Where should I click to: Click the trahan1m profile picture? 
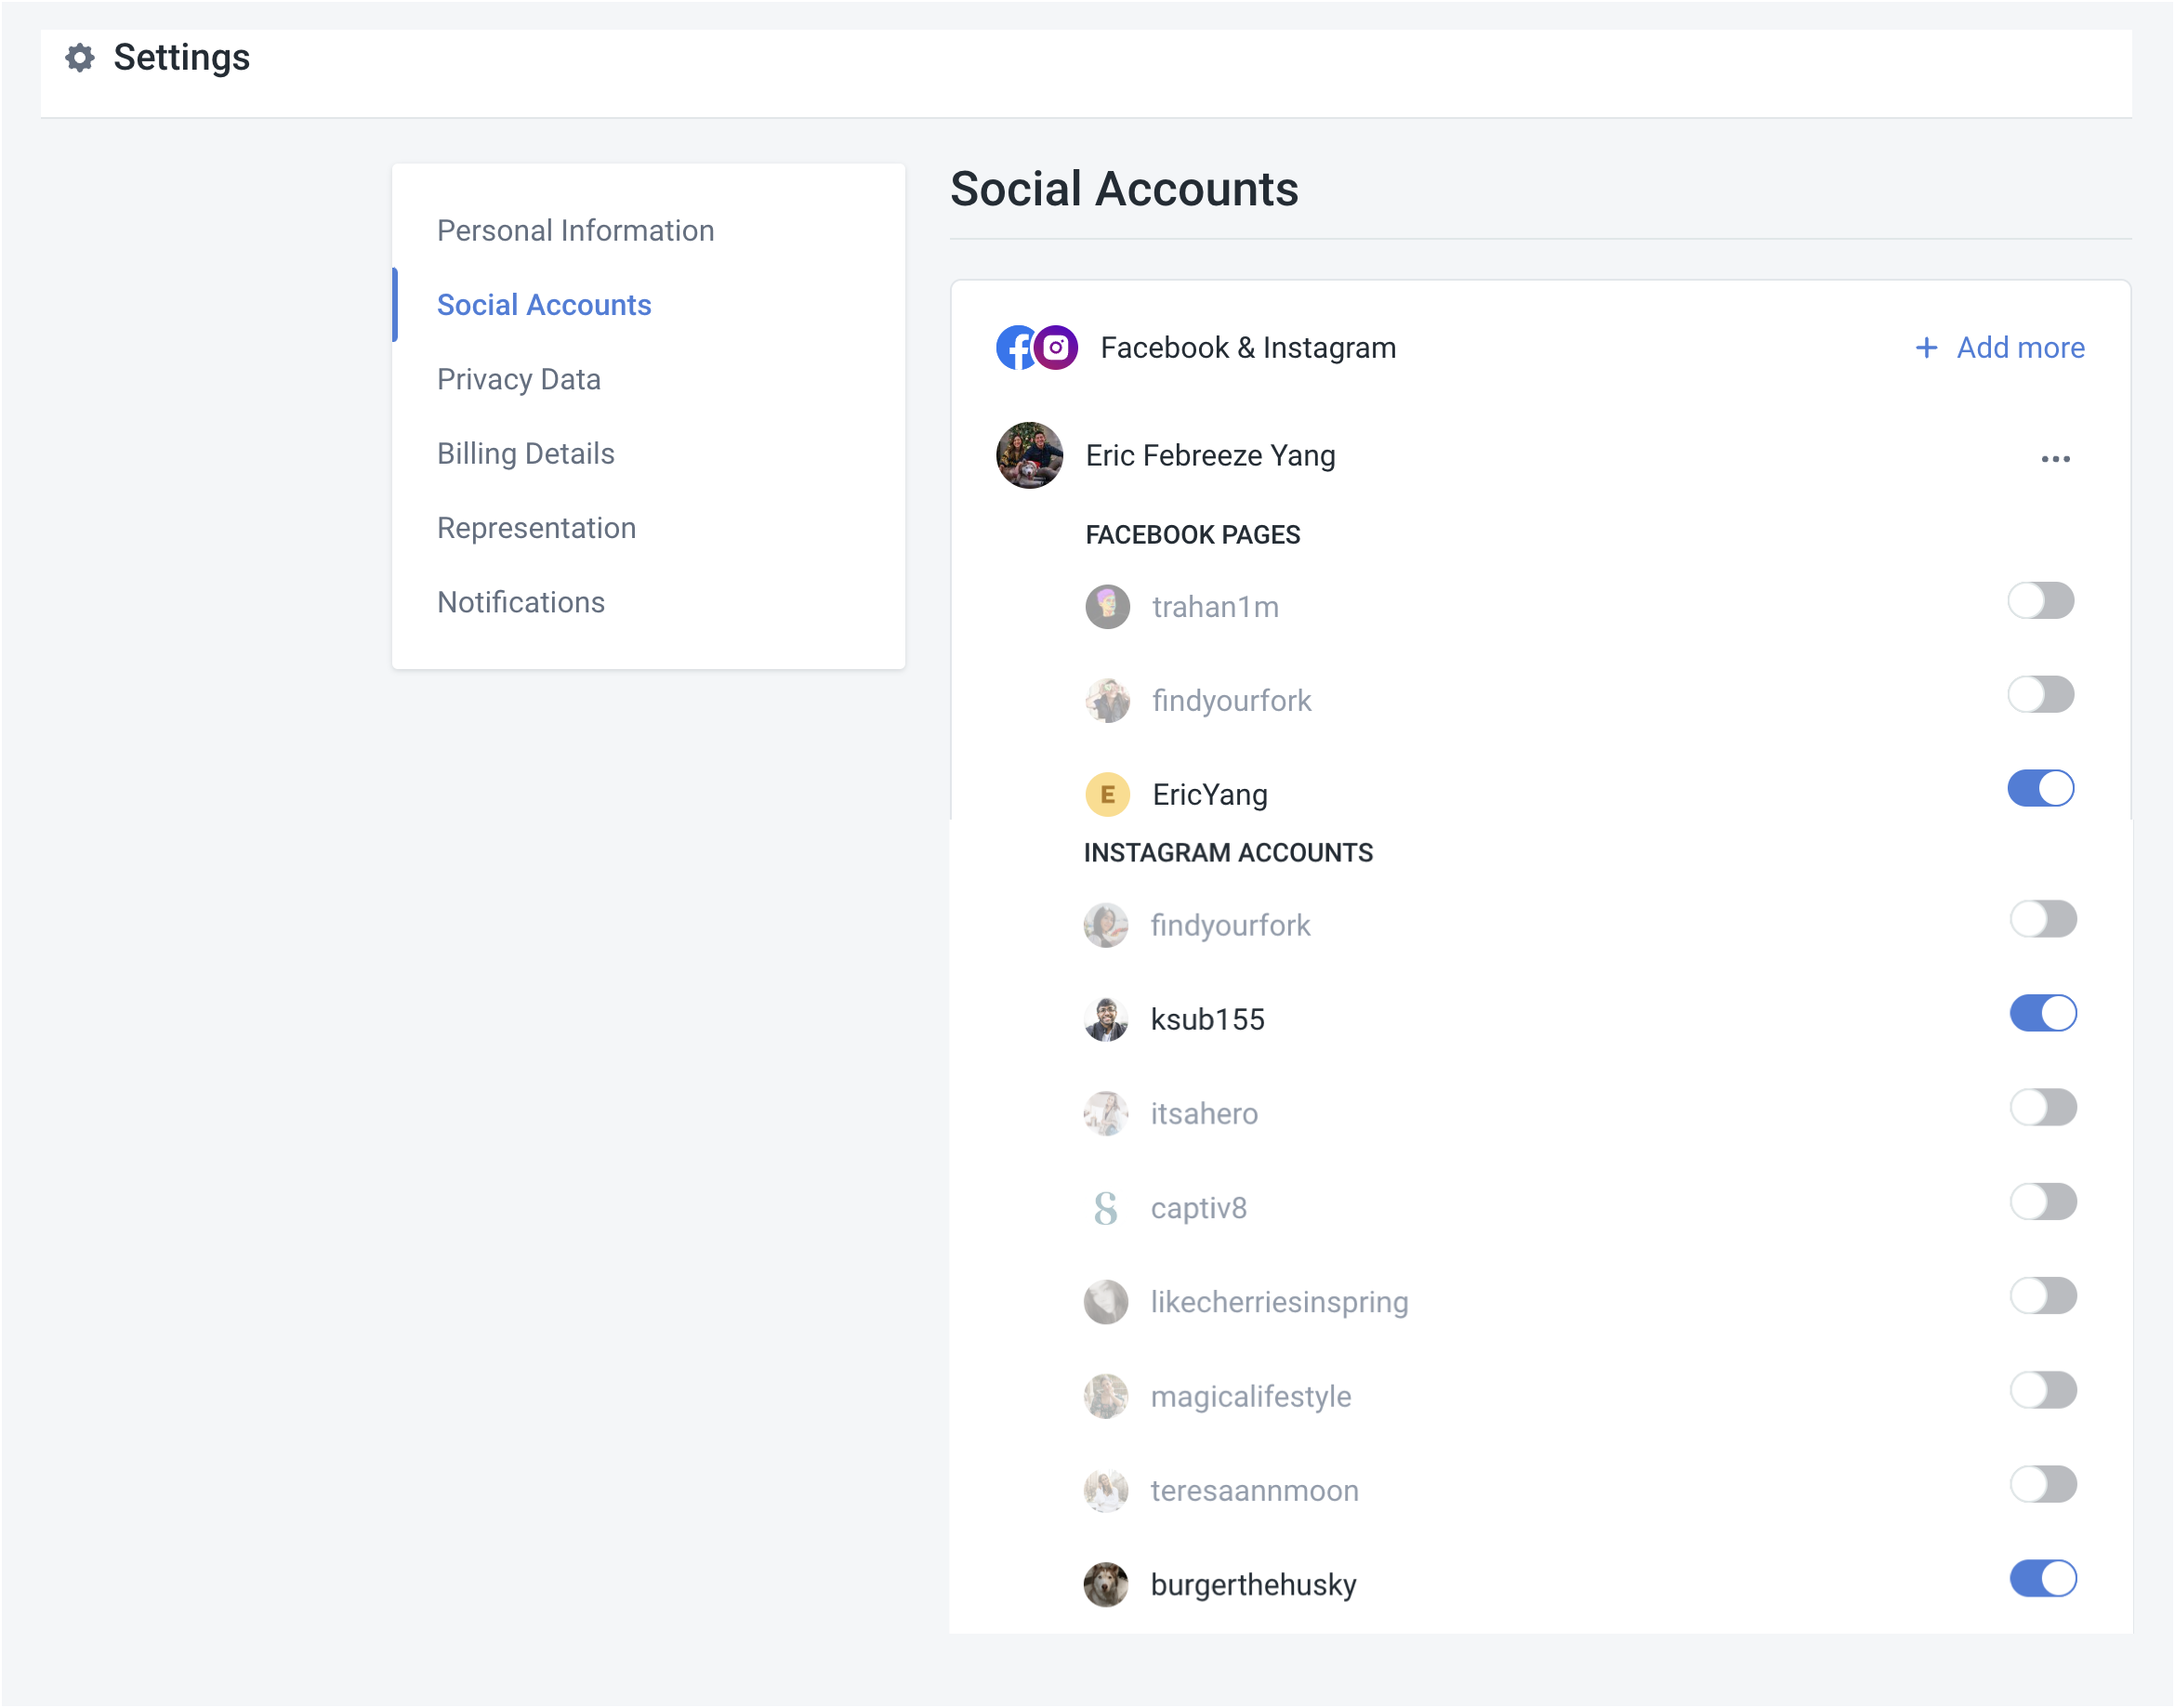[x=1108, y=606]
